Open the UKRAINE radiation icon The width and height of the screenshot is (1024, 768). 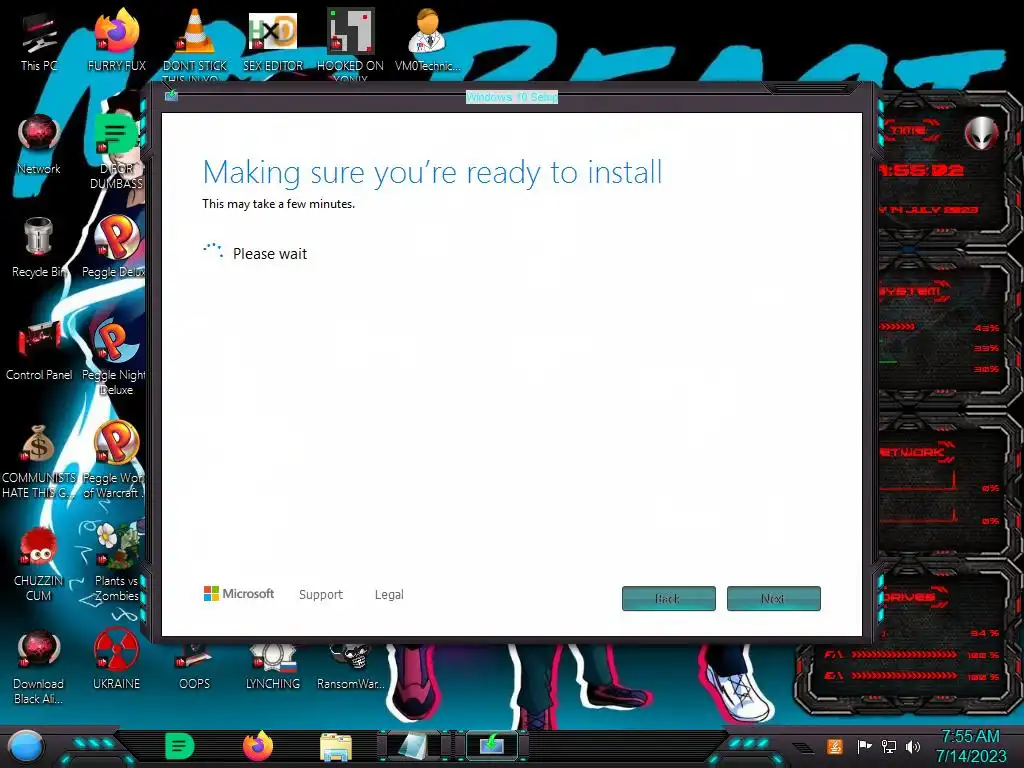point(116,660)
